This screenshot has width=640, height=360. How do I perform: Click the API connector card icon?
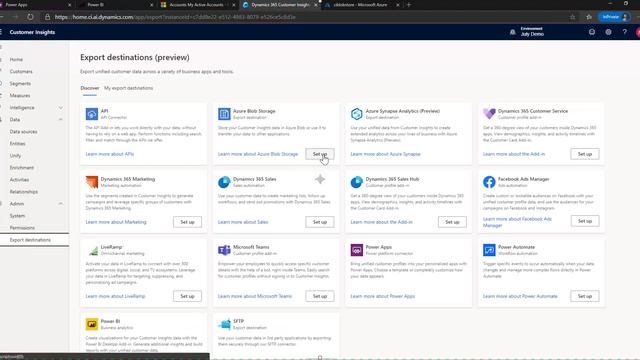[x=92, y=114]
